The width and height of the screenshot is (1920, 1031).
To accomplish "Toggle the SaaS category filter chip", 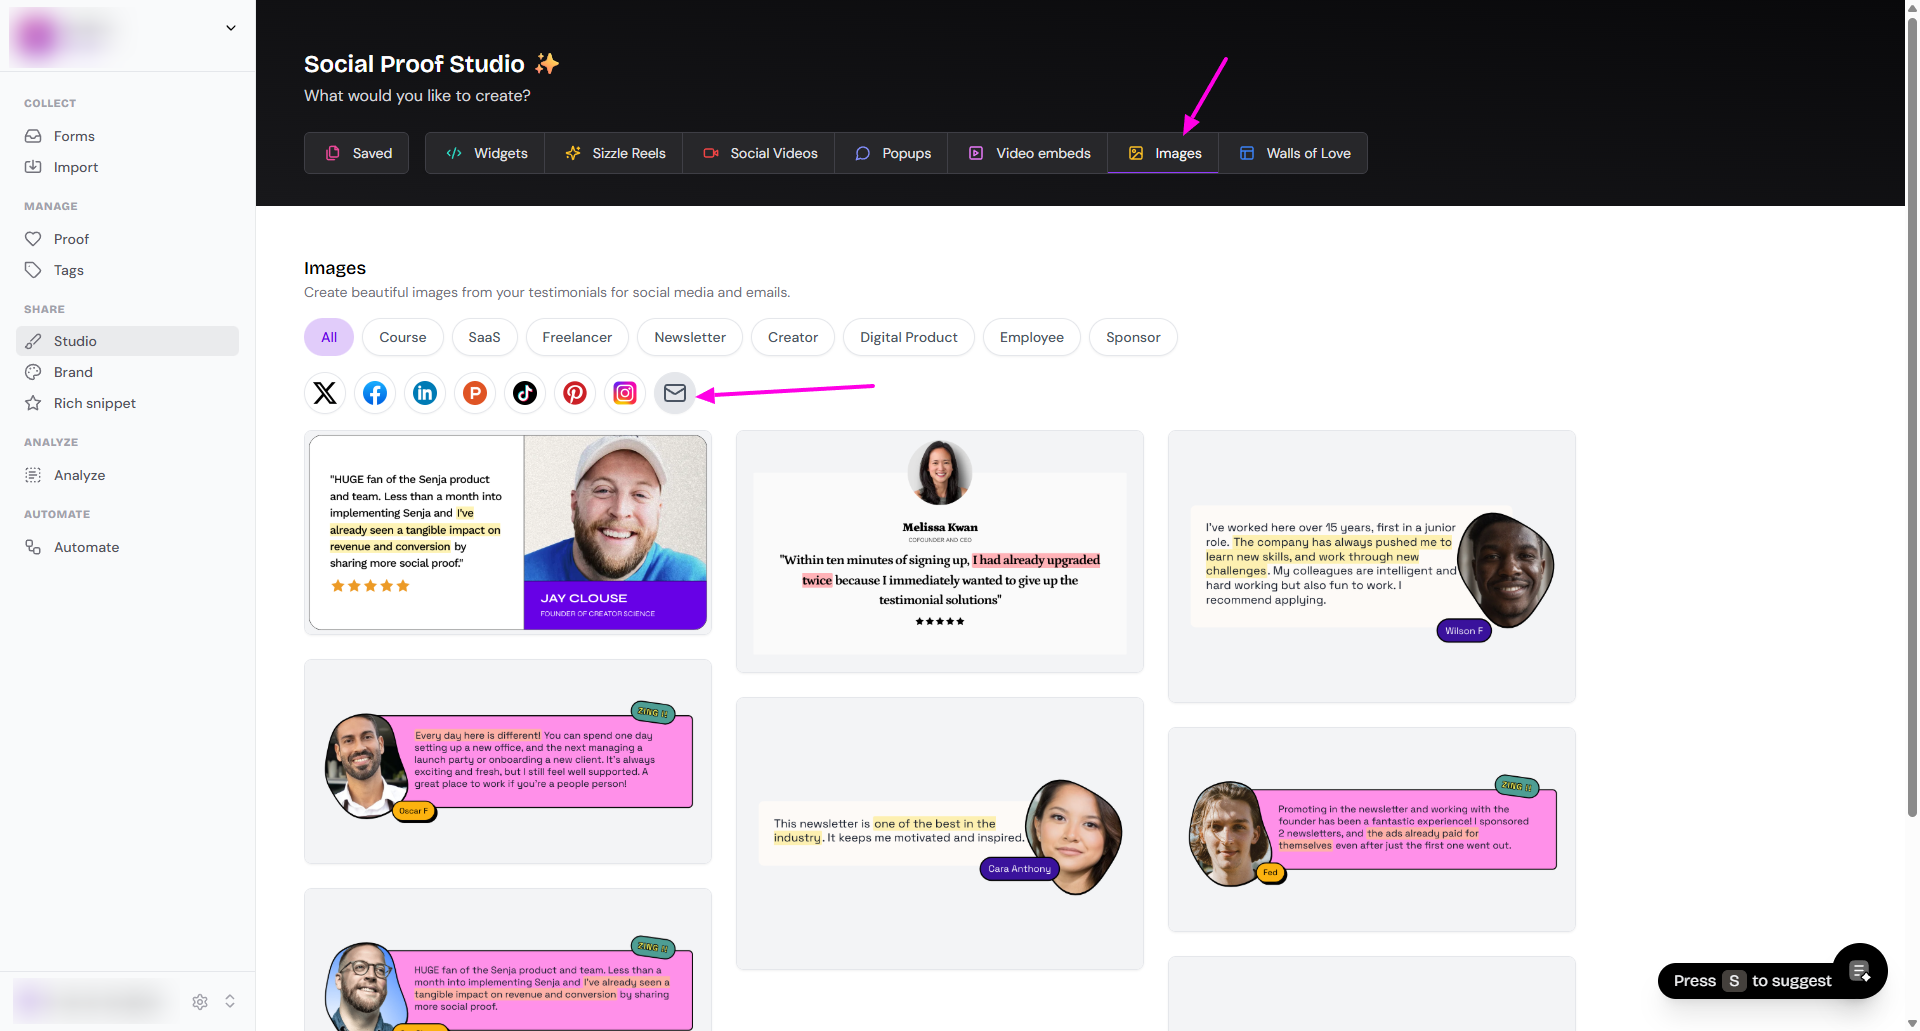I will coord(484,337).
